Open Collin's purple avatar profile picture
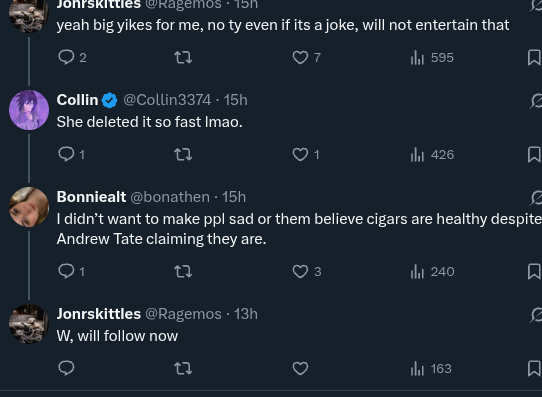Viewport: 542px width, 397px height. click(x=29, y=110)
